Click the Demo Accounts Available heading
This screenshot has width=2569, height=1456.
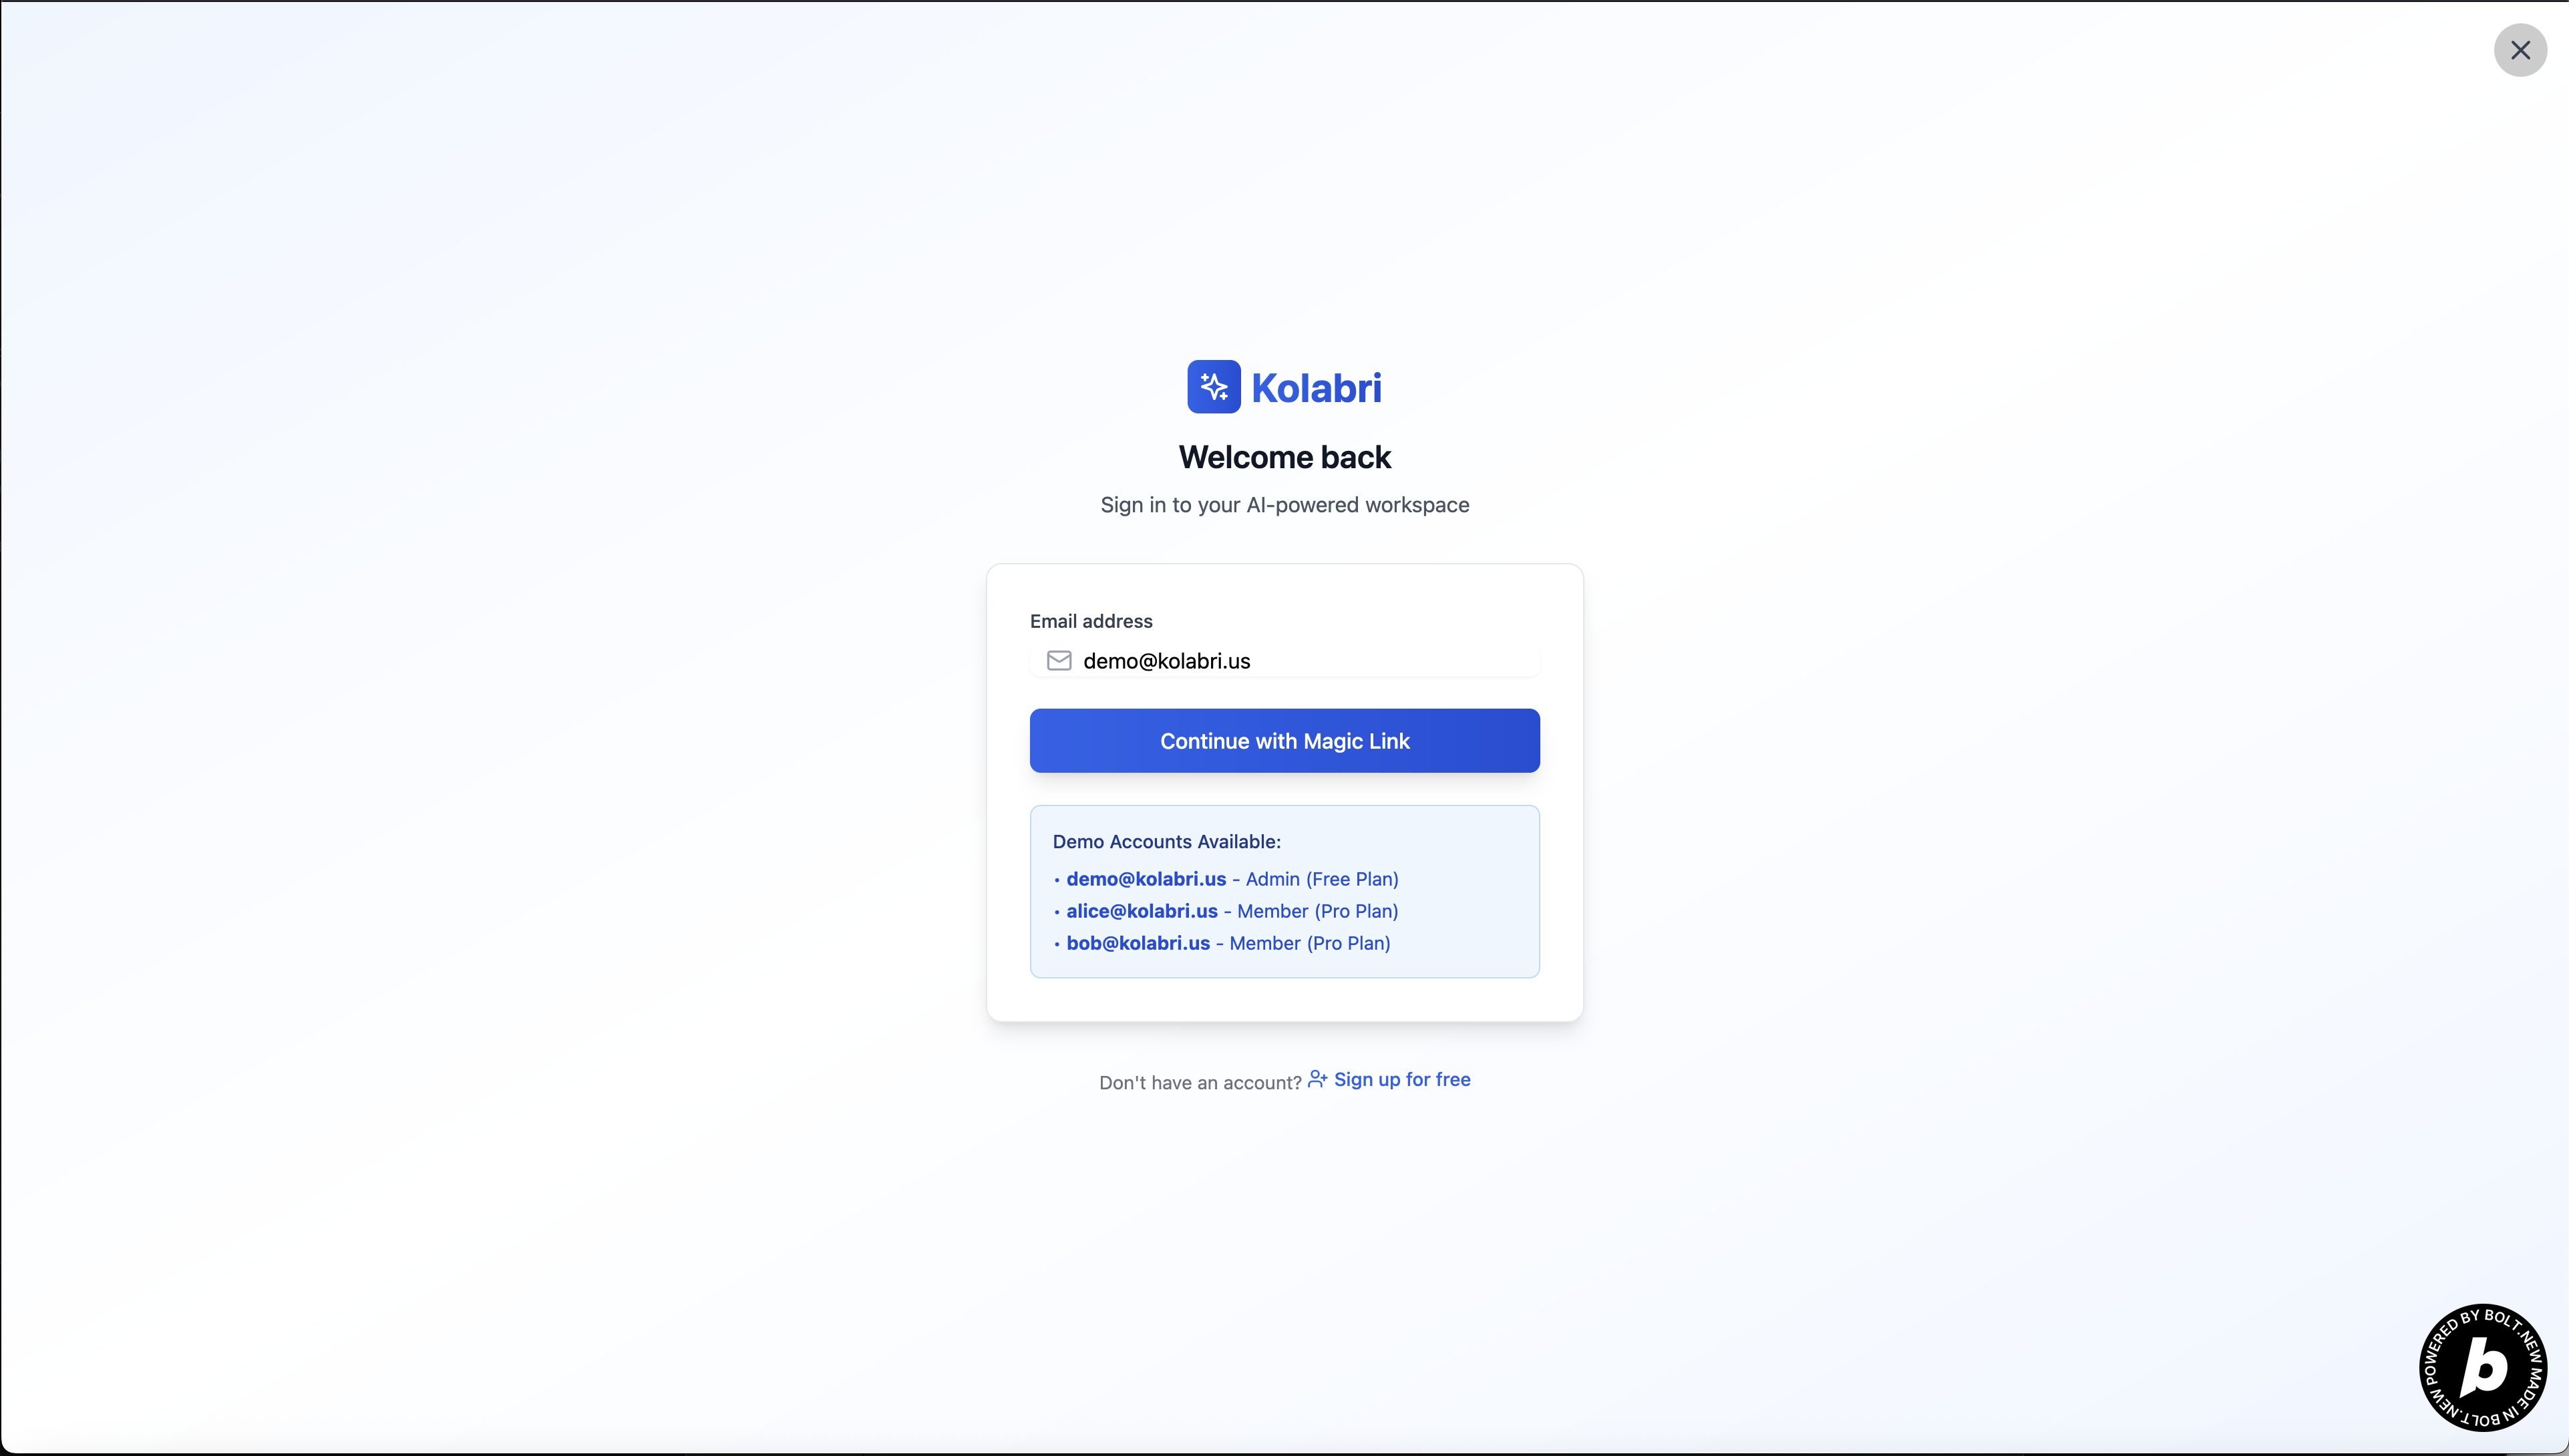(1166, 842)
